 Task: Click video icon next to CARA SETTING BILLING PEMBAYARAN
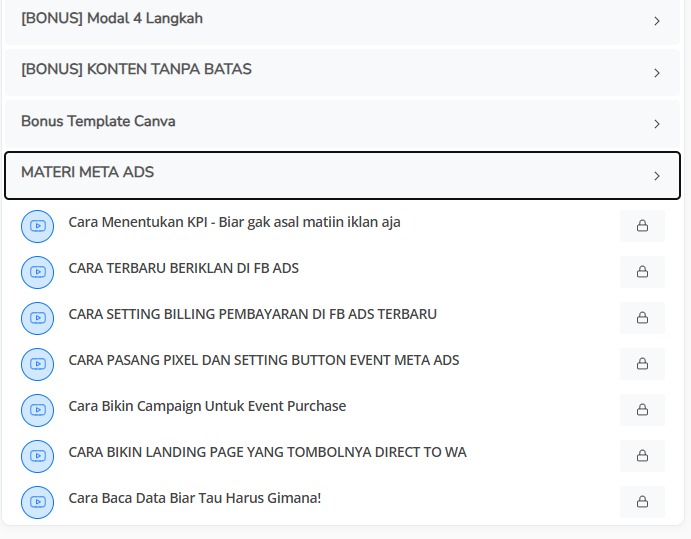pos(37,318)
